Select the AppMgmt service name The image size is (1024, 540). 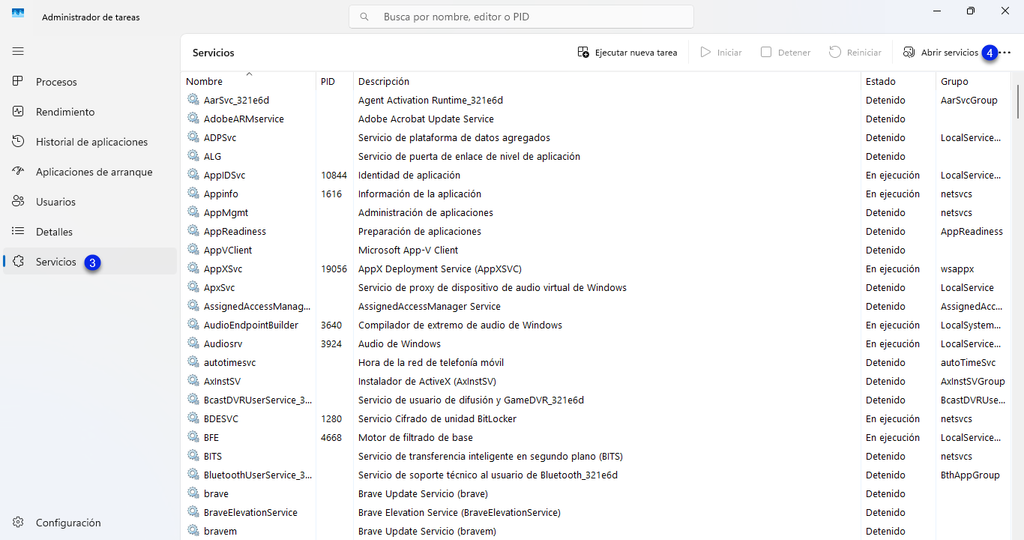(x=225, y=213)
